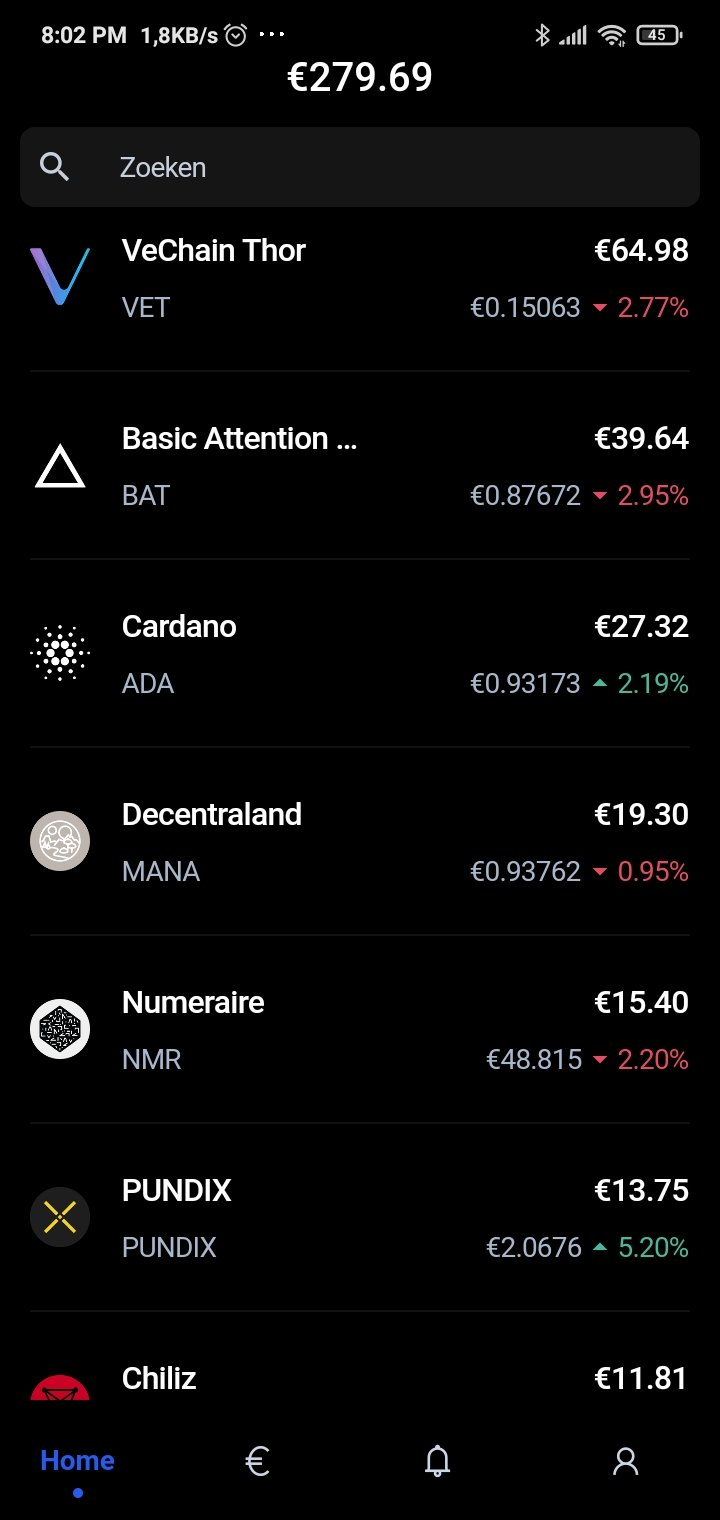Open the euro wallet tab
The height and width of the screenshot is (1520, 720).
tap(257, 1462)
